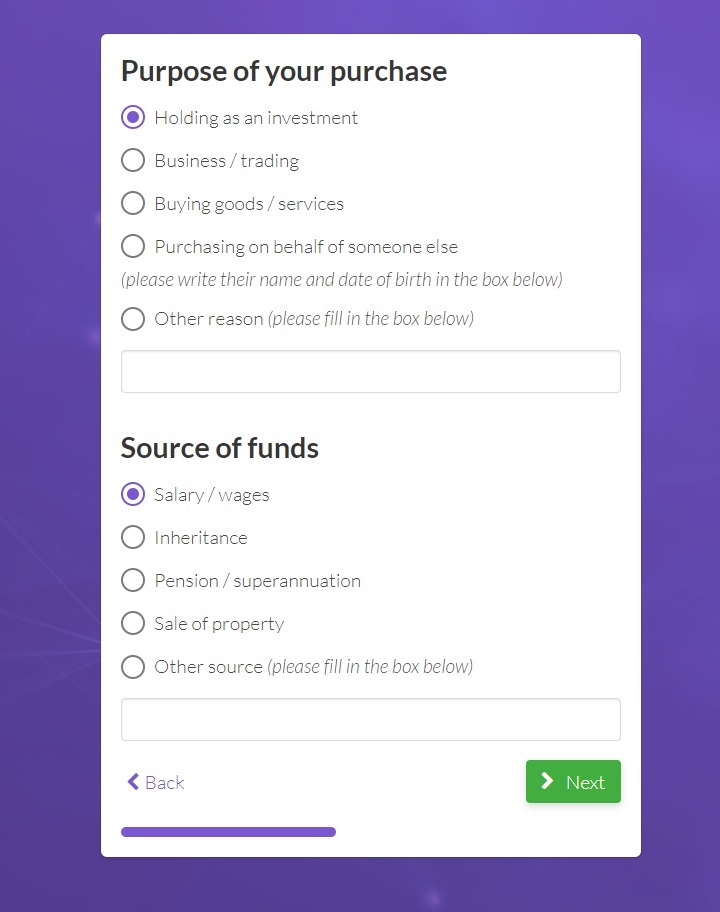Choose 'Buying goods / services' as purchase purpose
Image resolution: width=720 pixels, height=912 pixels.
click(133, 203)
